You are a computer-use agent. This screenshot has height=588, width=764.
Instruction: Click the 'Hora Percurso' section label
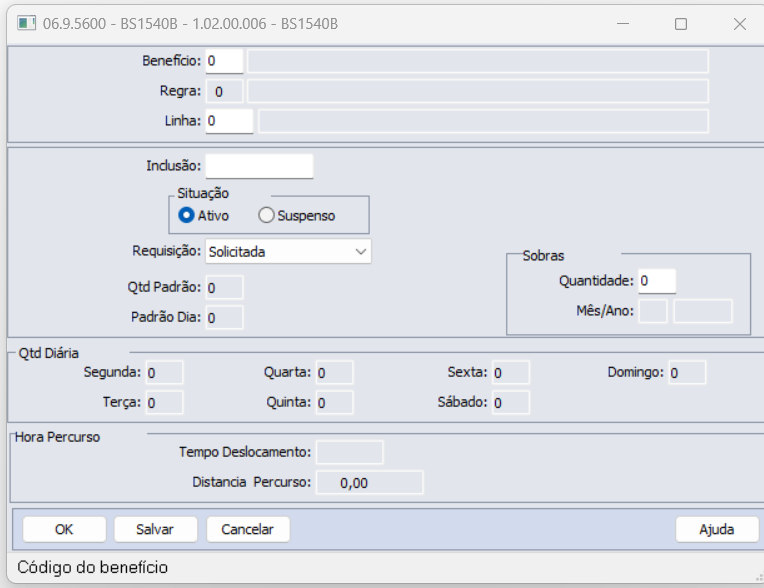click(x=57, y=437)
